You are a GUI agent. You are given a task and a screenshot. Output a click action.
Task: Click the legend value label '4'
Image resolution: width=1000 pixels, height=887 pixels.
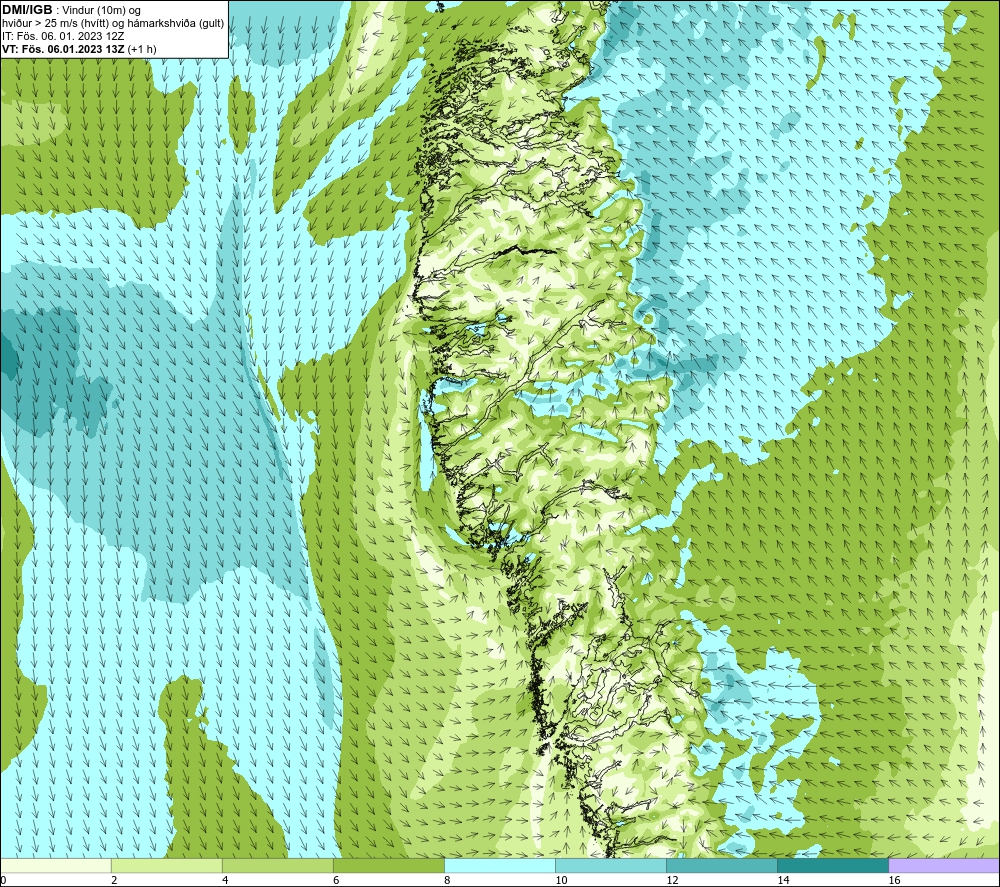(224, 881)
